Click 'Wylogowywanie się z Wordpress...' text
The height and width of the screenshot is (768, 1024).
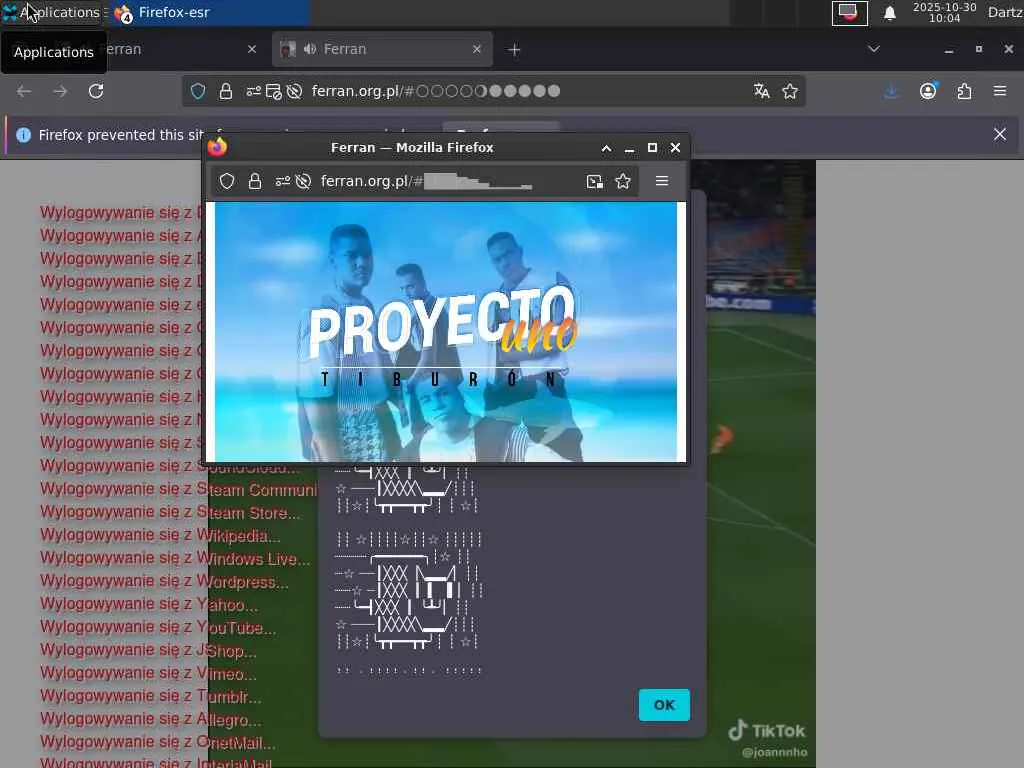click(164, 582)
